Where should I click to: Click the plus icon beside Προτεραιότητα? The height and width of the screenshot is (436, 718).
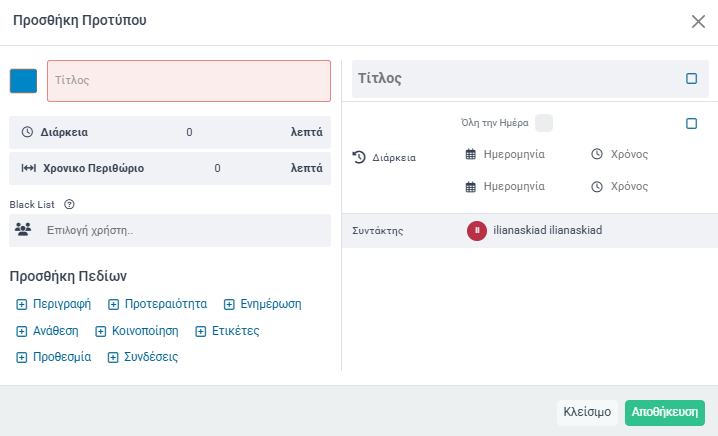113,304
